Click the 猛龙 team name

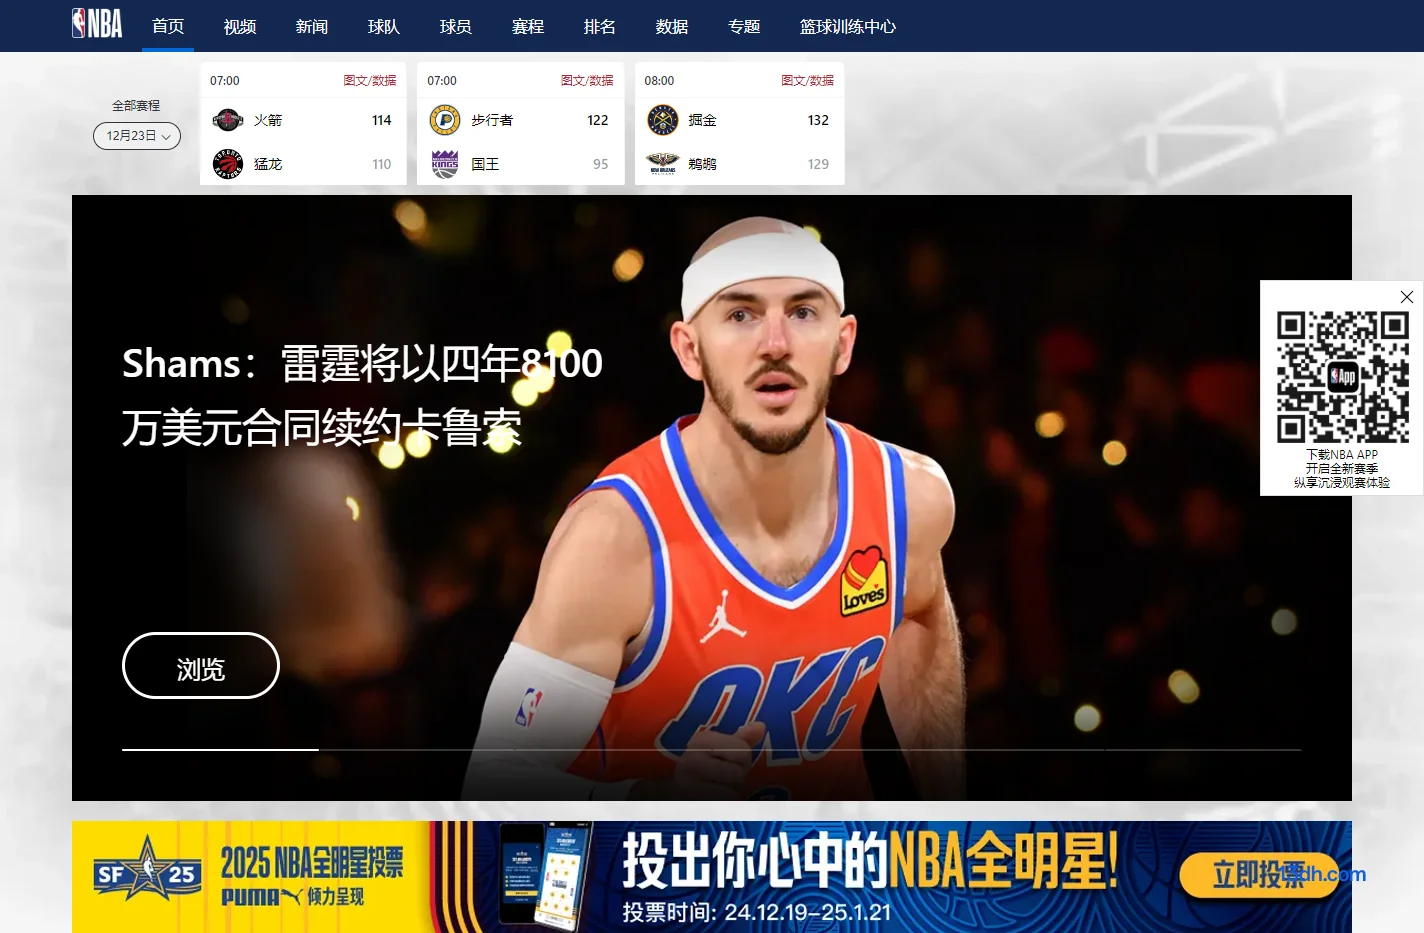[x=268, y=164]
